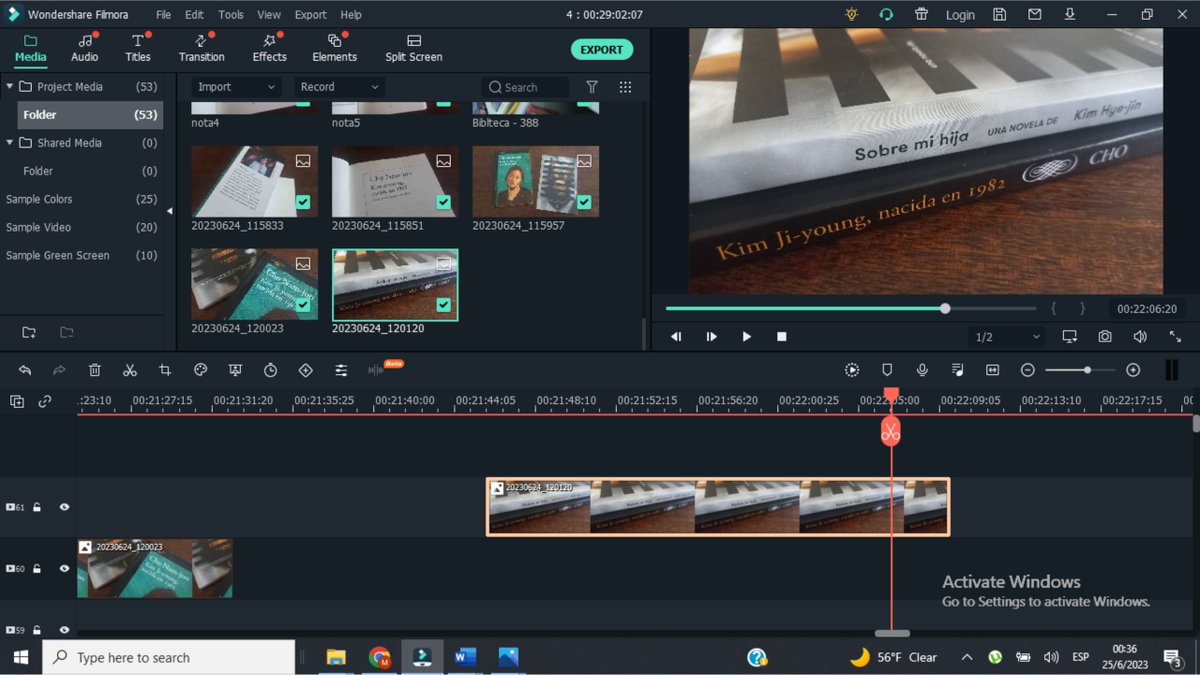Switch to the Effects tab
1200x675 pixels.
coord(269,48)
